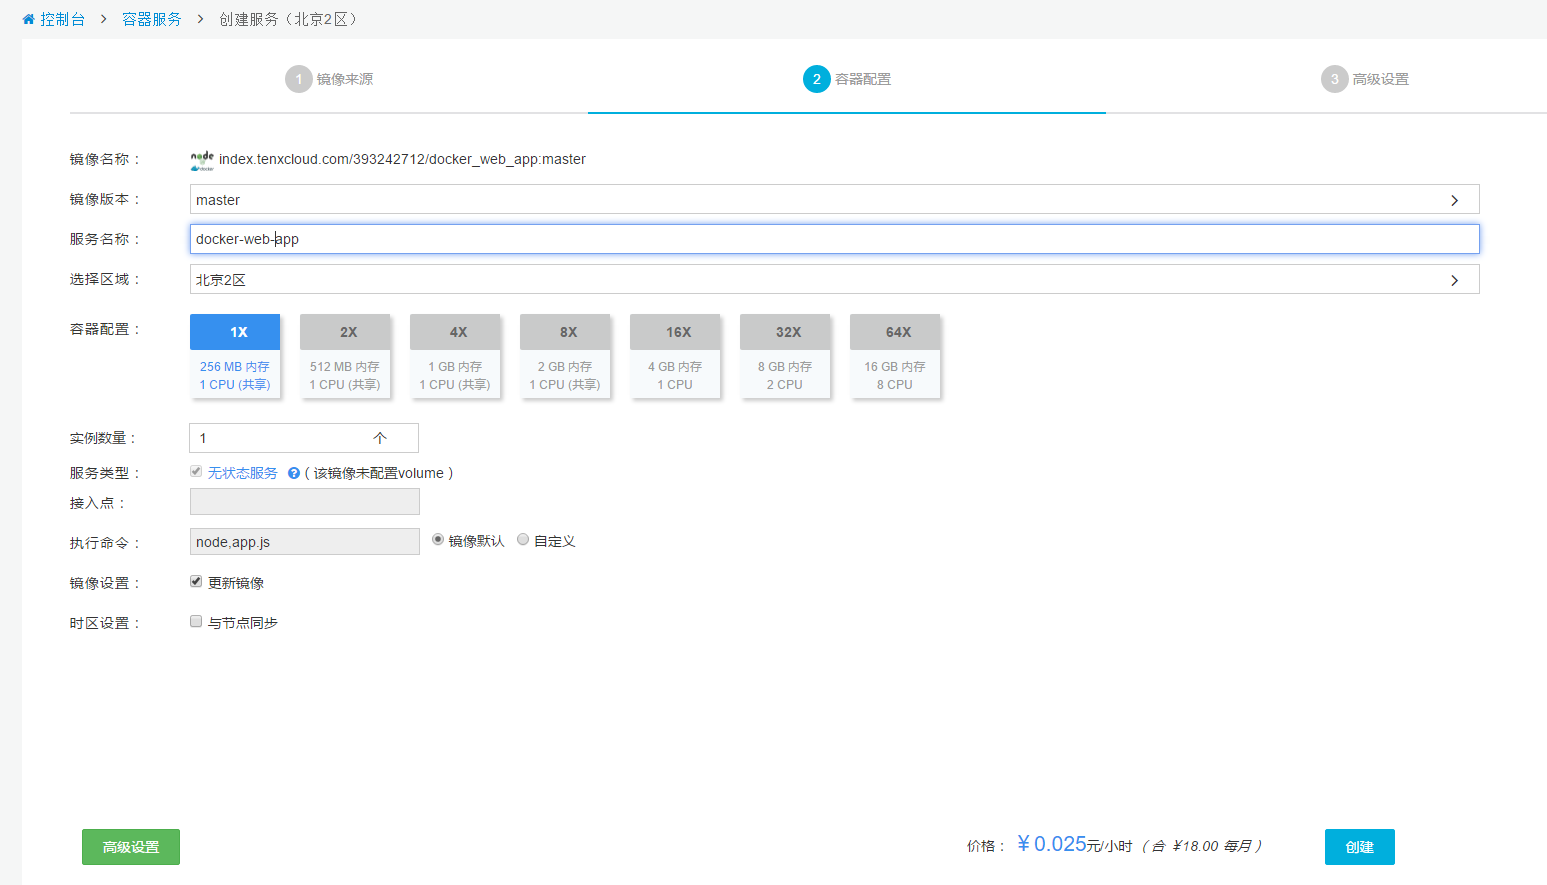This screenshot has height=885, width=1547.
Task: Focus the 实例数量 input field
Action: (x=304, y=438)
